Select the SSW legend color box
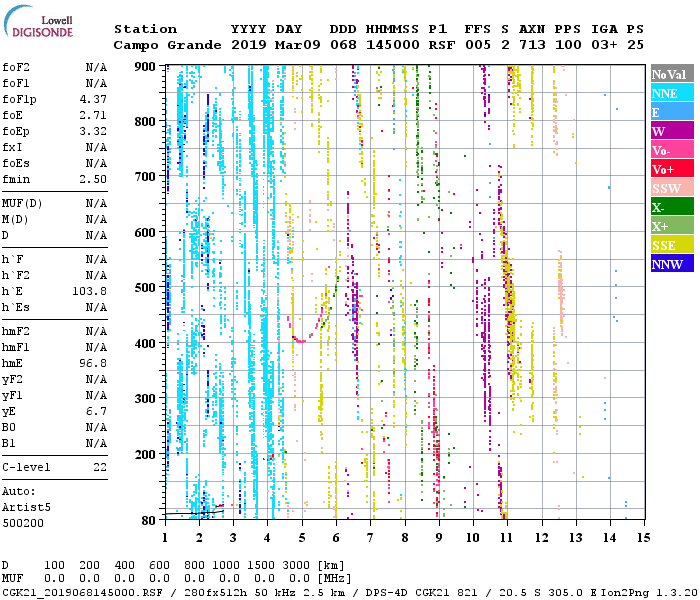This screenshot has width=700, height=600. (x=672, y=188)
